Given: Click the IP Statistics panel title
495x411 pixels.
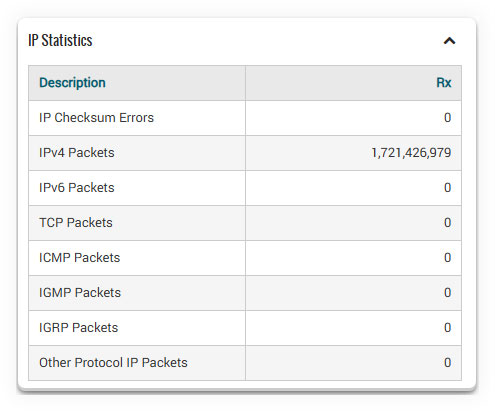Looking at the screenshot, I should pyautogui.click(x=60, y=40).
